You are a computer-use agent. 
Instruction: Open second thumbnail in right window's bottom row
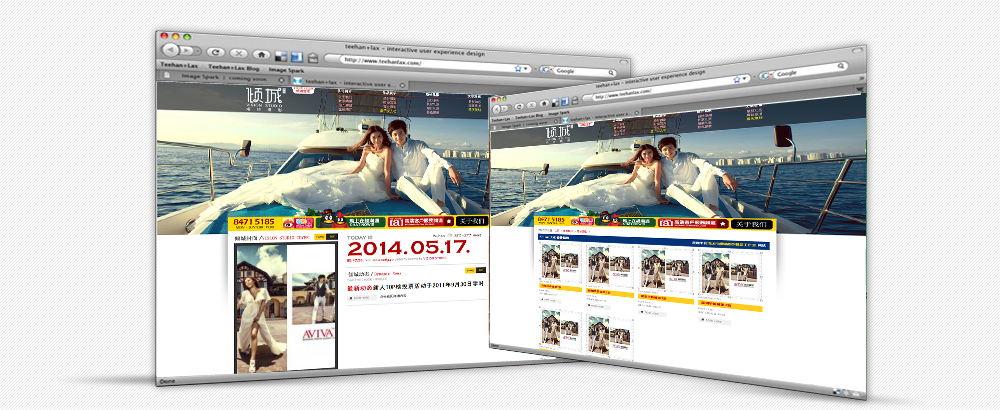click(610, 335)
